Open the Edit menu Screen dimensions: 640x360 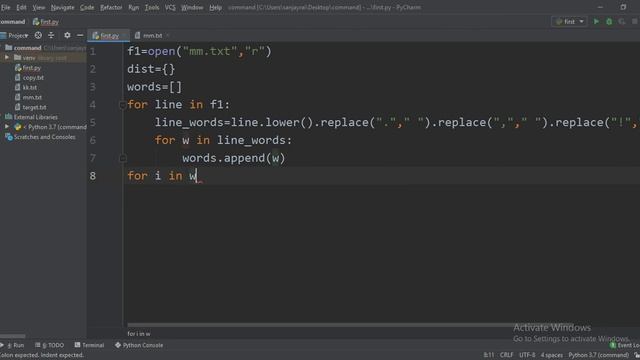21,7
